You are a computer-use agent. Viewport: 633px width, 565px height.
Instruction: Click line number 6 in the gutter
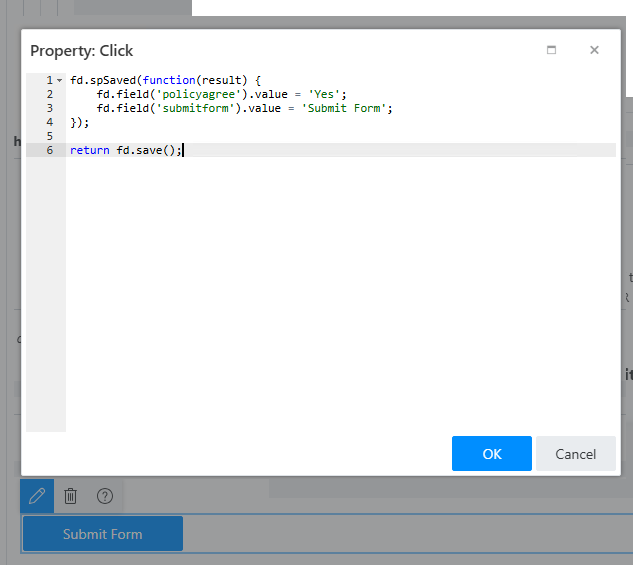click(48, 150)
